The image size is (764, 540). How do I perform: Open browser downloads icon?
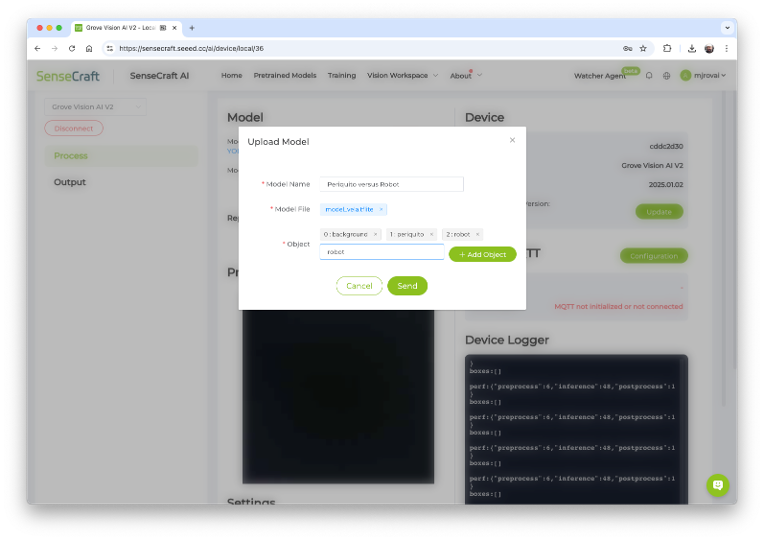[689, 48]
